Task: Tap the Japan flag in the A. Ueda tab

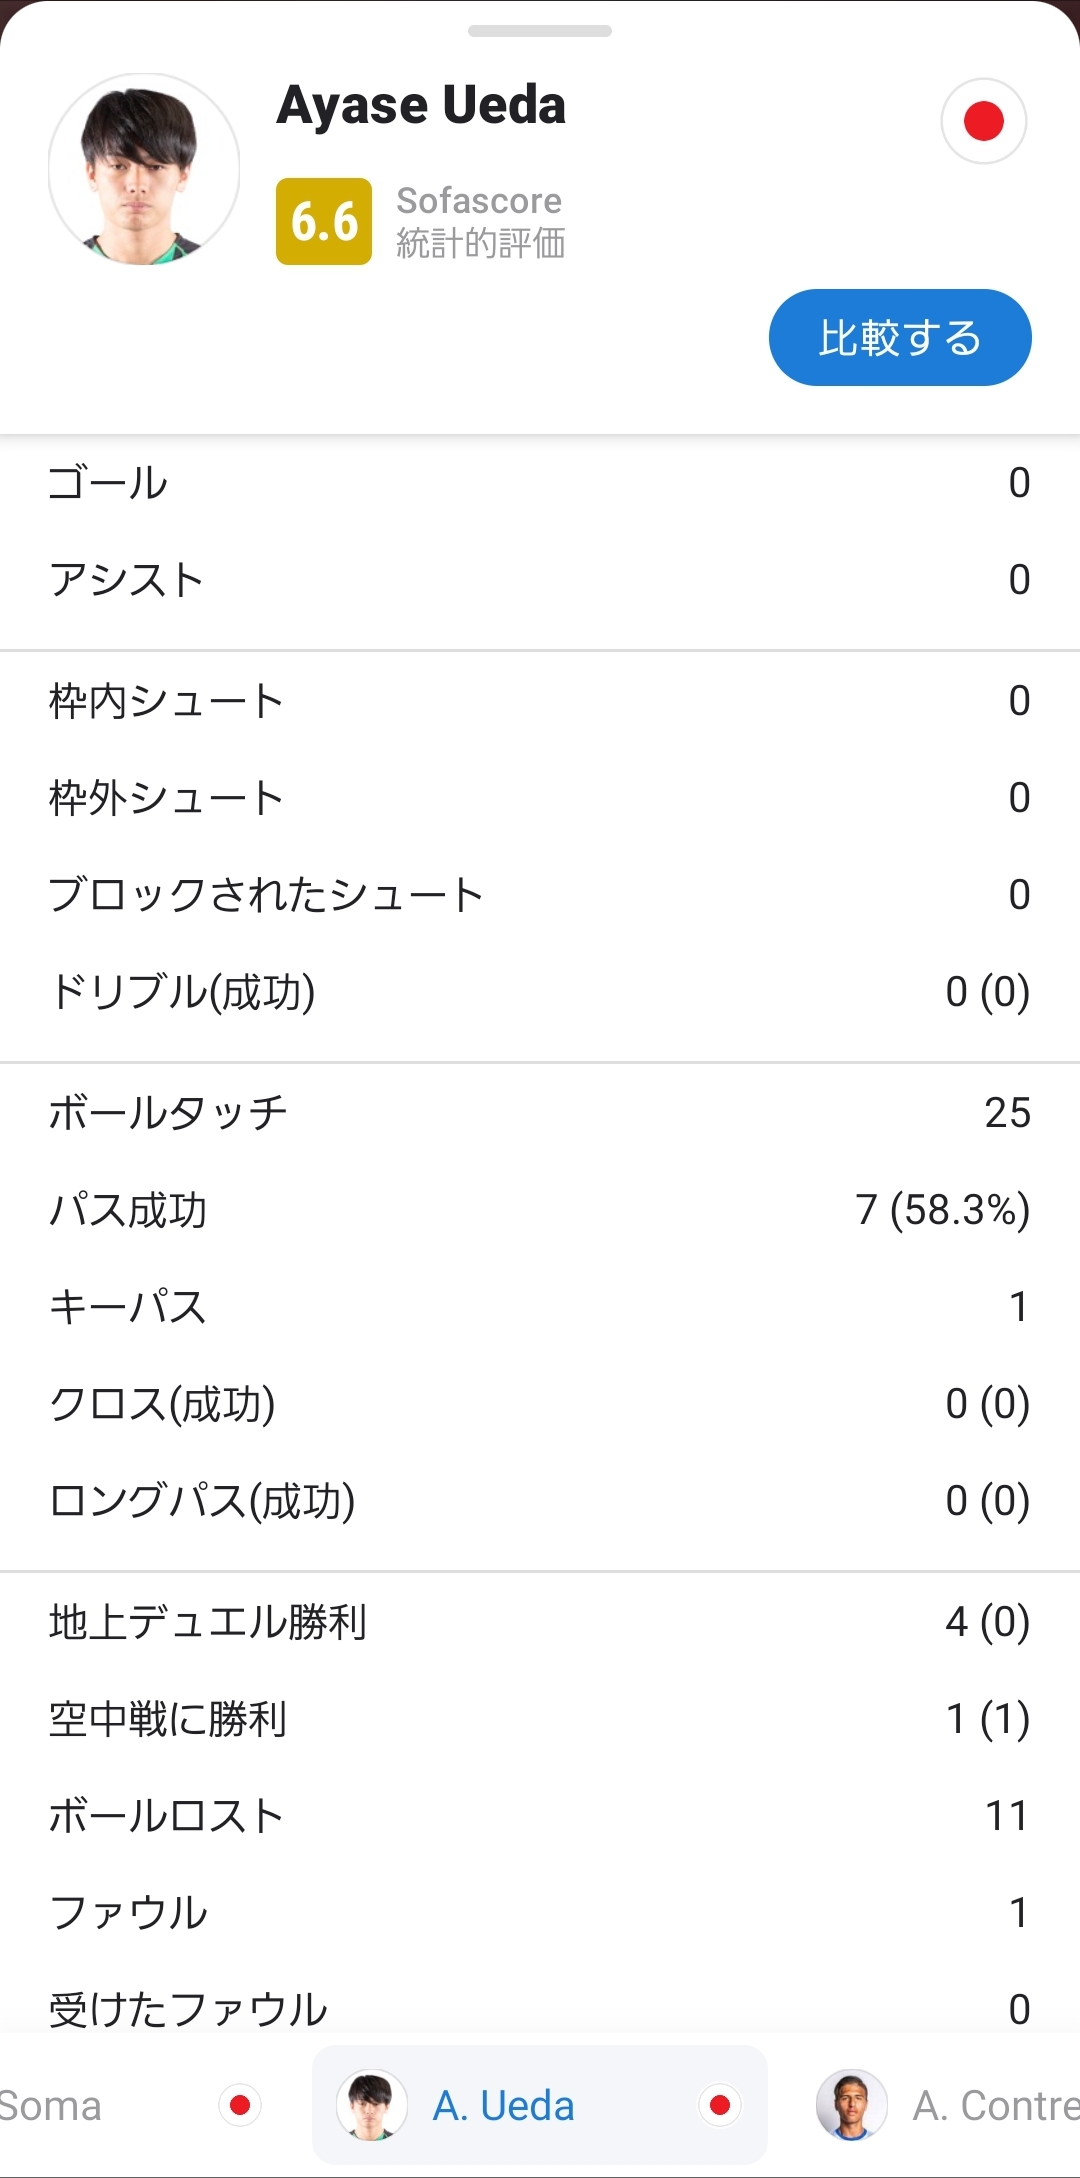Action: [x=719, y=2105]
